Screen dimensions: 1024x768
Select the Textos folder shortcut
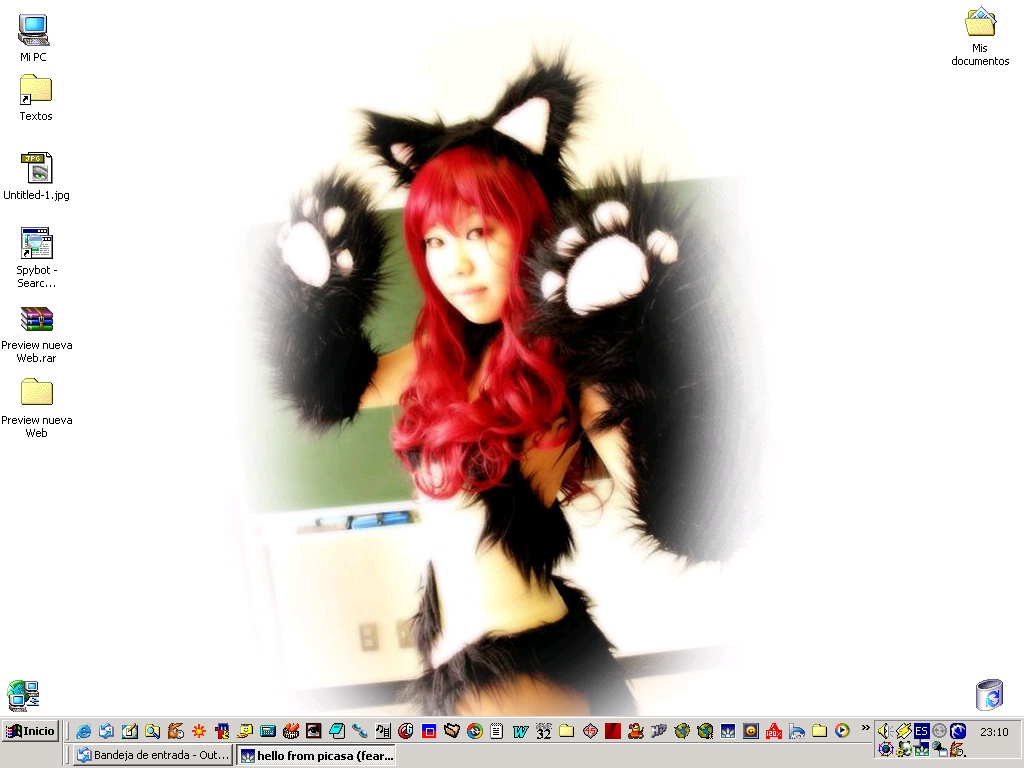36,98
